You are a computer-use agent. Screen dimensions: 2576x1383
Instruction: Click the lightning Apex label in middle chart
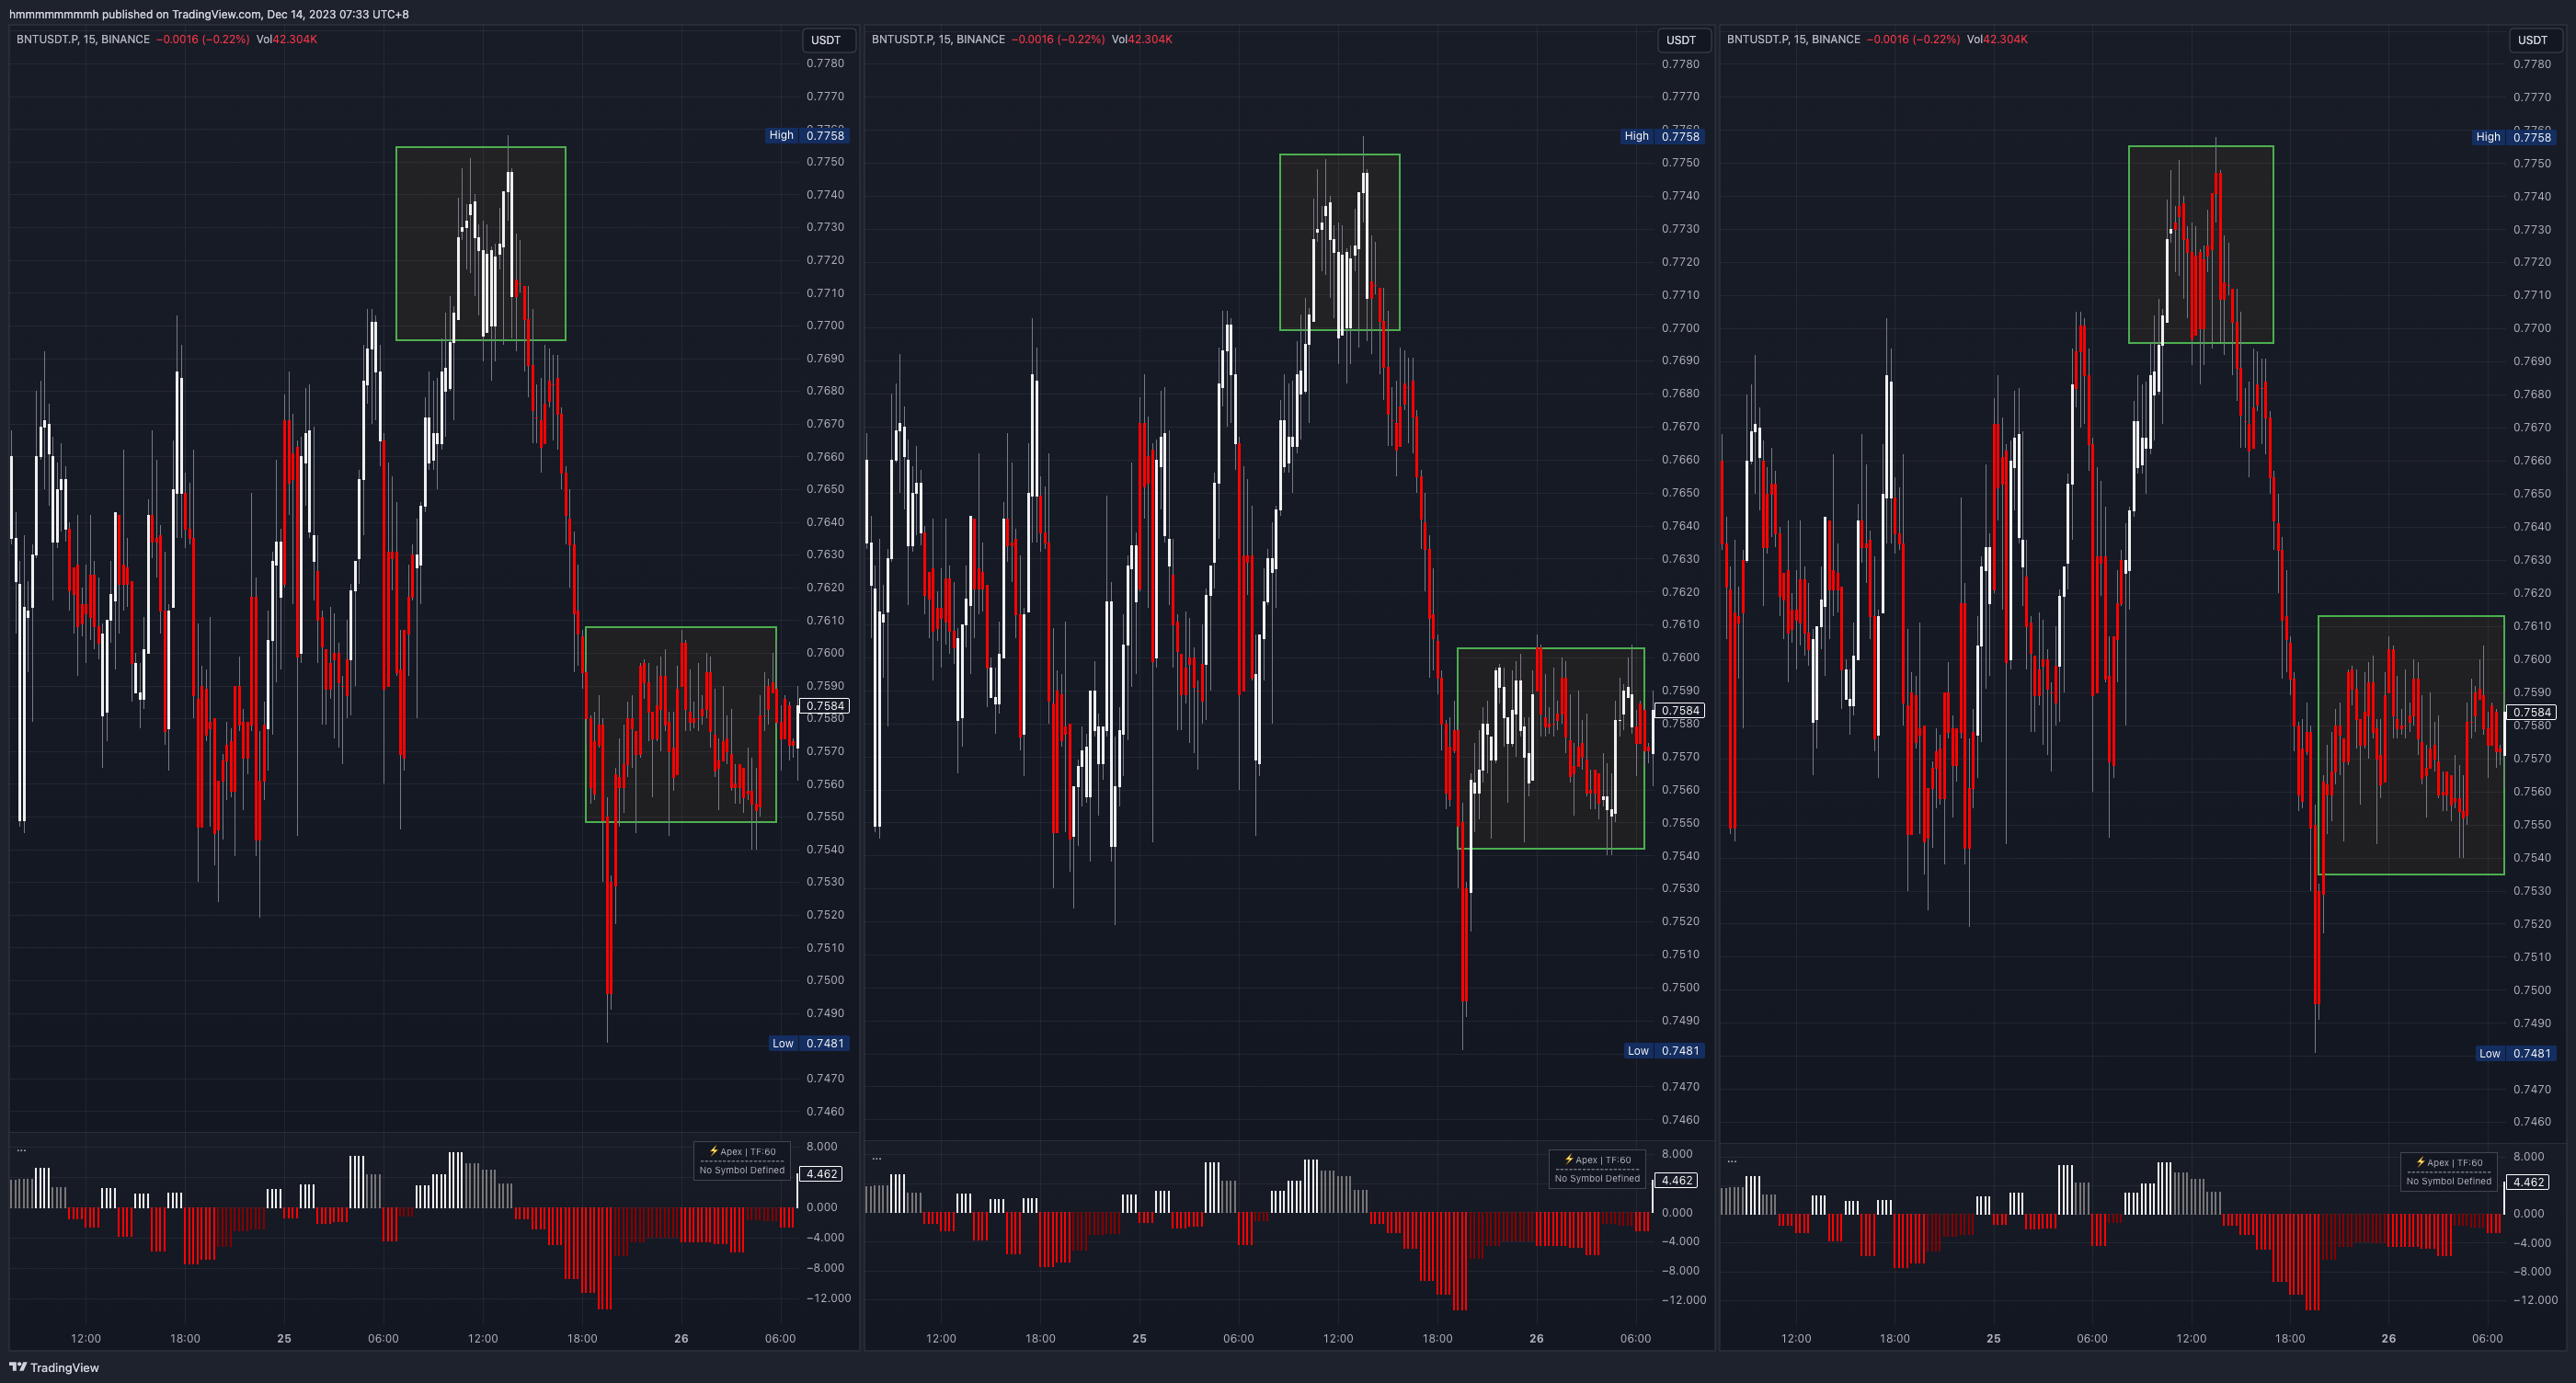[1597, 1160]
